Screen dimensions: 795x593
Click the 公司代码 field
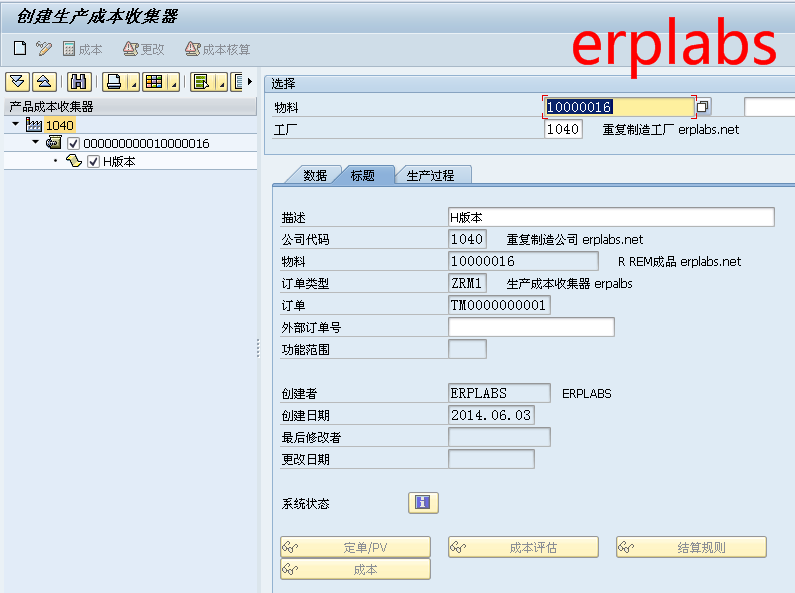467,239
